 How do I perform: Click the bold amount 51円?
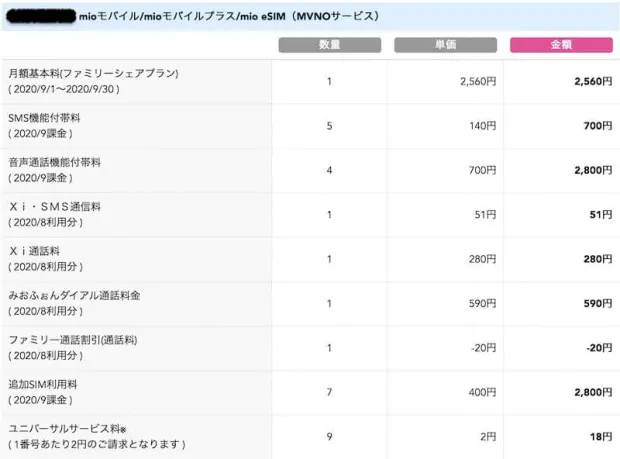[601, 215]
